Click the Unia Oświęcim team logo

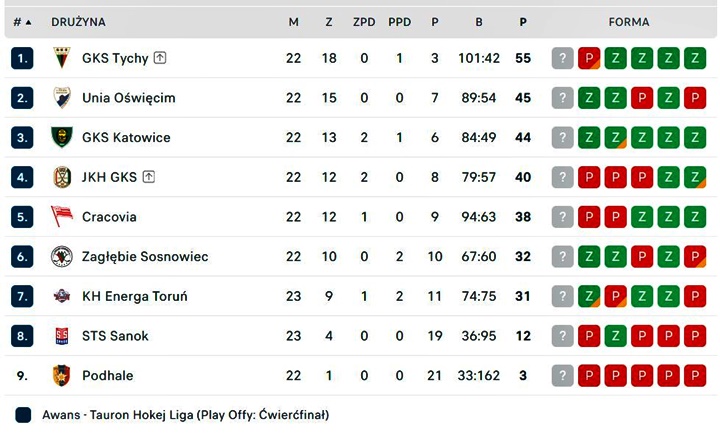coord(62,97)
